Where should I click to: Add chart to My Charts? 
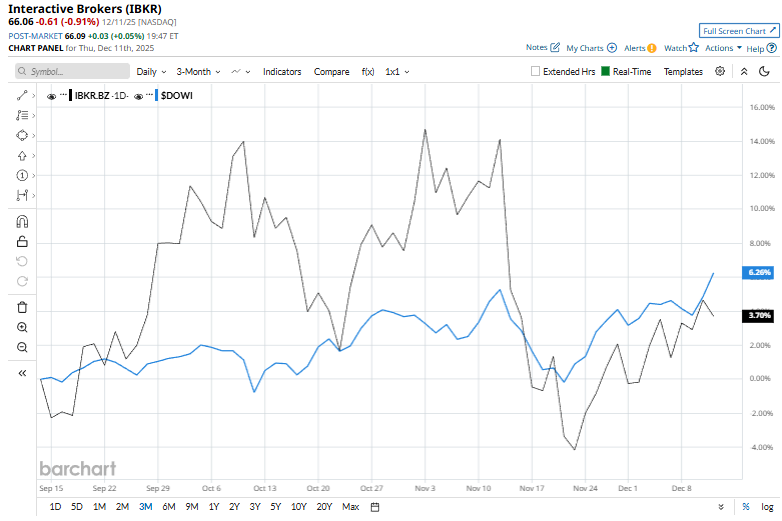click(x=612, y=48)
